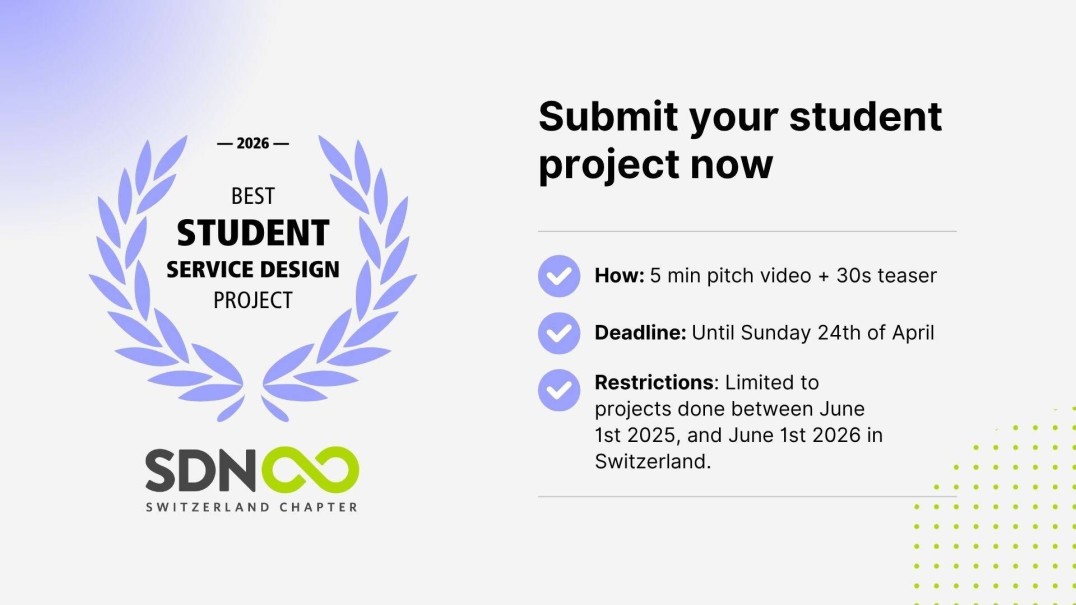Click the checkmark icon beside How
Image resolution: width=1076 pixels, height=605 pixels.
[559, 275]
